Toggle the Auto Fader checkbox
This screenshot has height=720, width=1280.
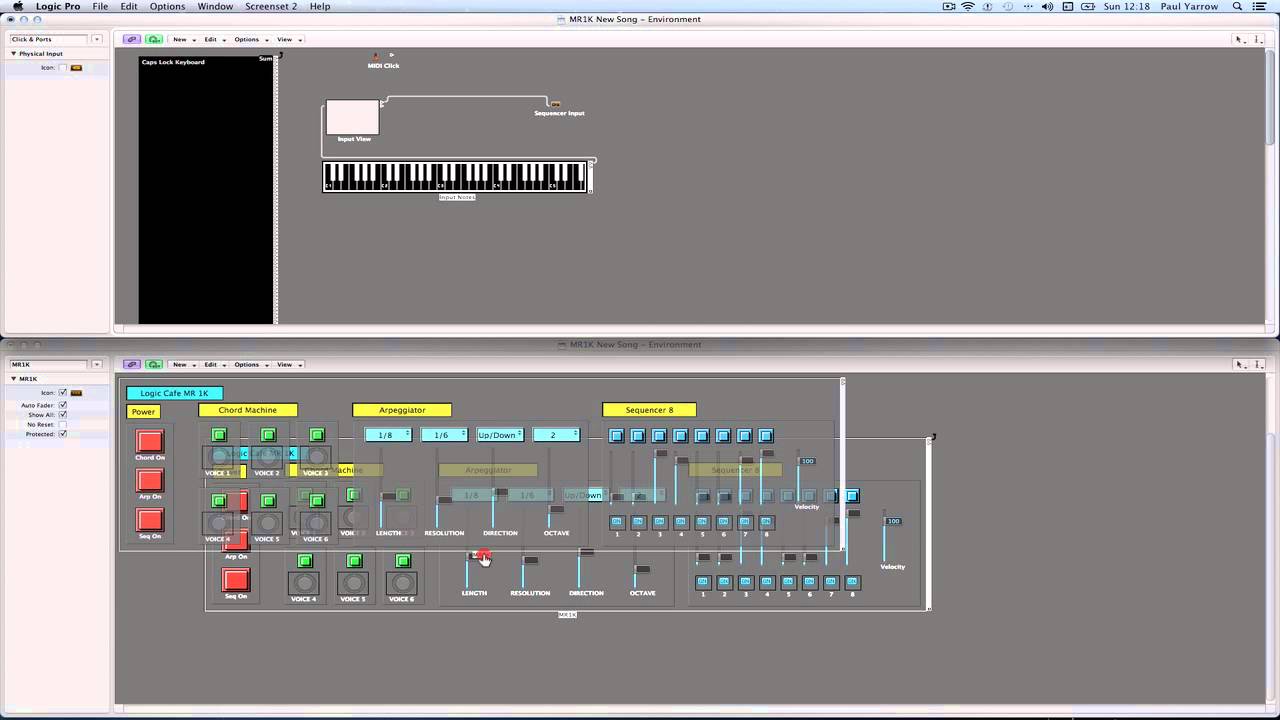click(x=63, y=405)
